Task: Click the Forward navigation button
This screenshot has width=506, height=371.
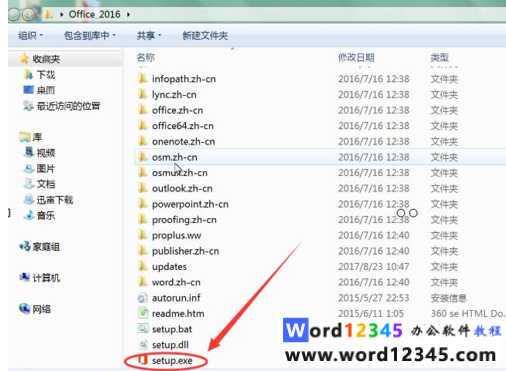Action: [x=28, y=14]
